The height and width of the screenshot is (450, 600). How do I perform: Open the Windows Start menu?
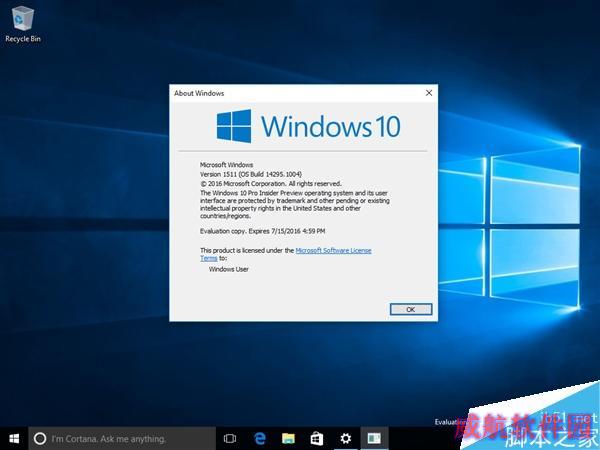click(14, 439)
